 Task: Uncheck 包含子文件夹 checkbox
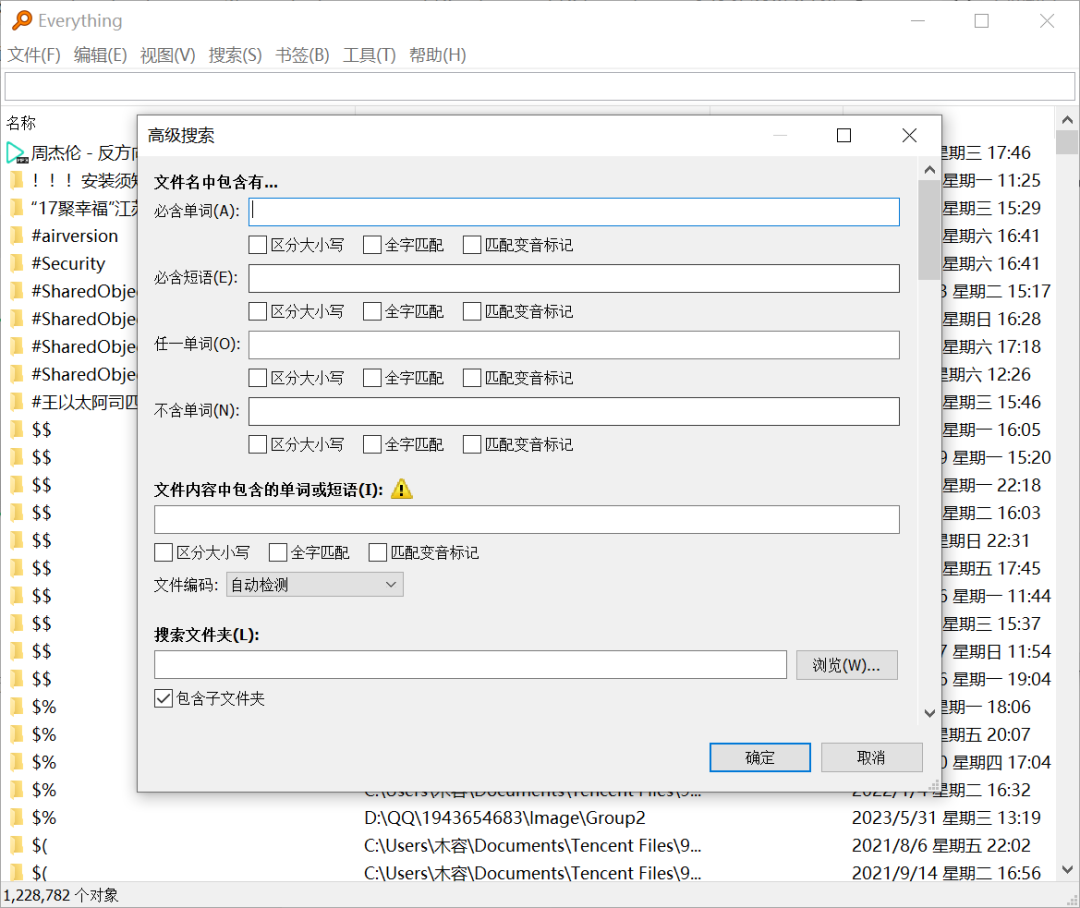(163, 699)
